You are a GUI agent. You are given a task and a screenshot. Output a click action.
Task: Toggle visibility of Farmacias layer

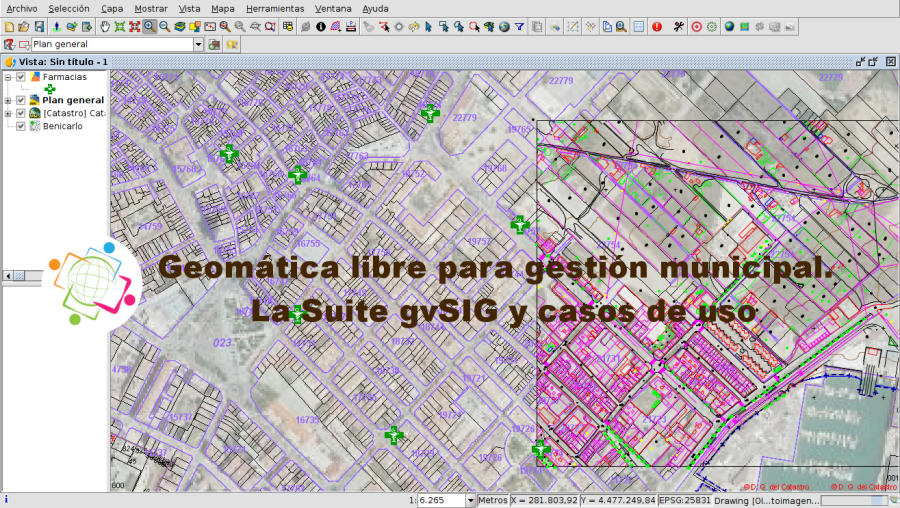[20, 77]
